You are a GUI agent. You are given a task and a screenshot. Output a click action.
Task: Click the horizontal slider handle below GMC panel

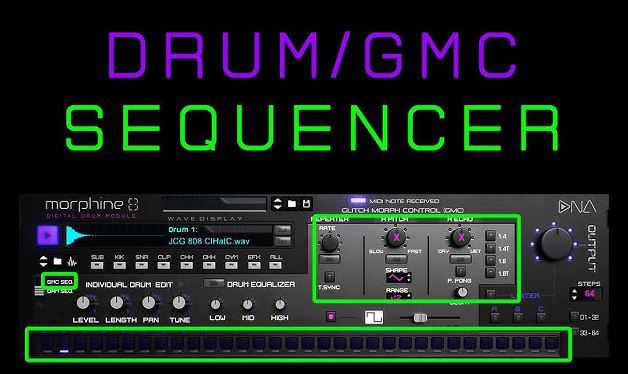tap(420, 318)
